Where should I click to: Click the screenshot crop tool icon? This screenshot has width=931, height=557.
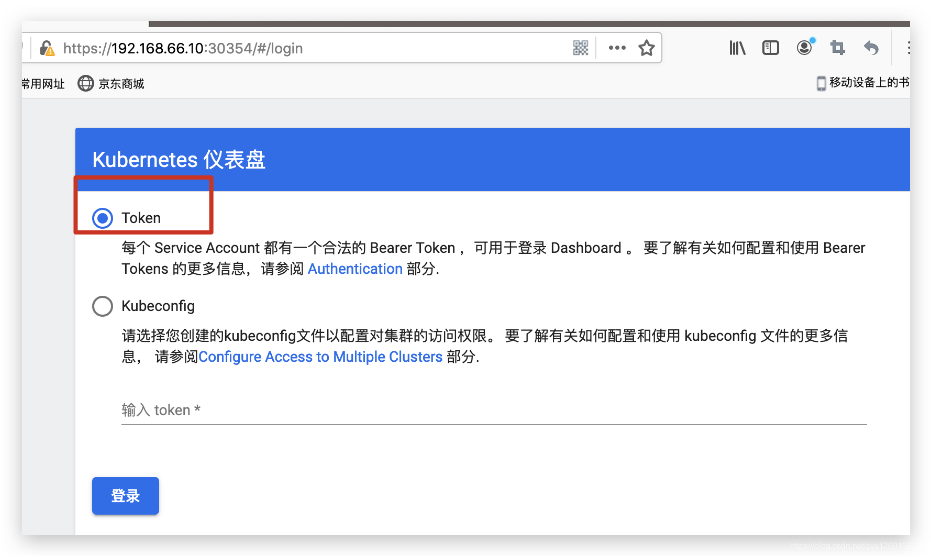pos(837,48)
